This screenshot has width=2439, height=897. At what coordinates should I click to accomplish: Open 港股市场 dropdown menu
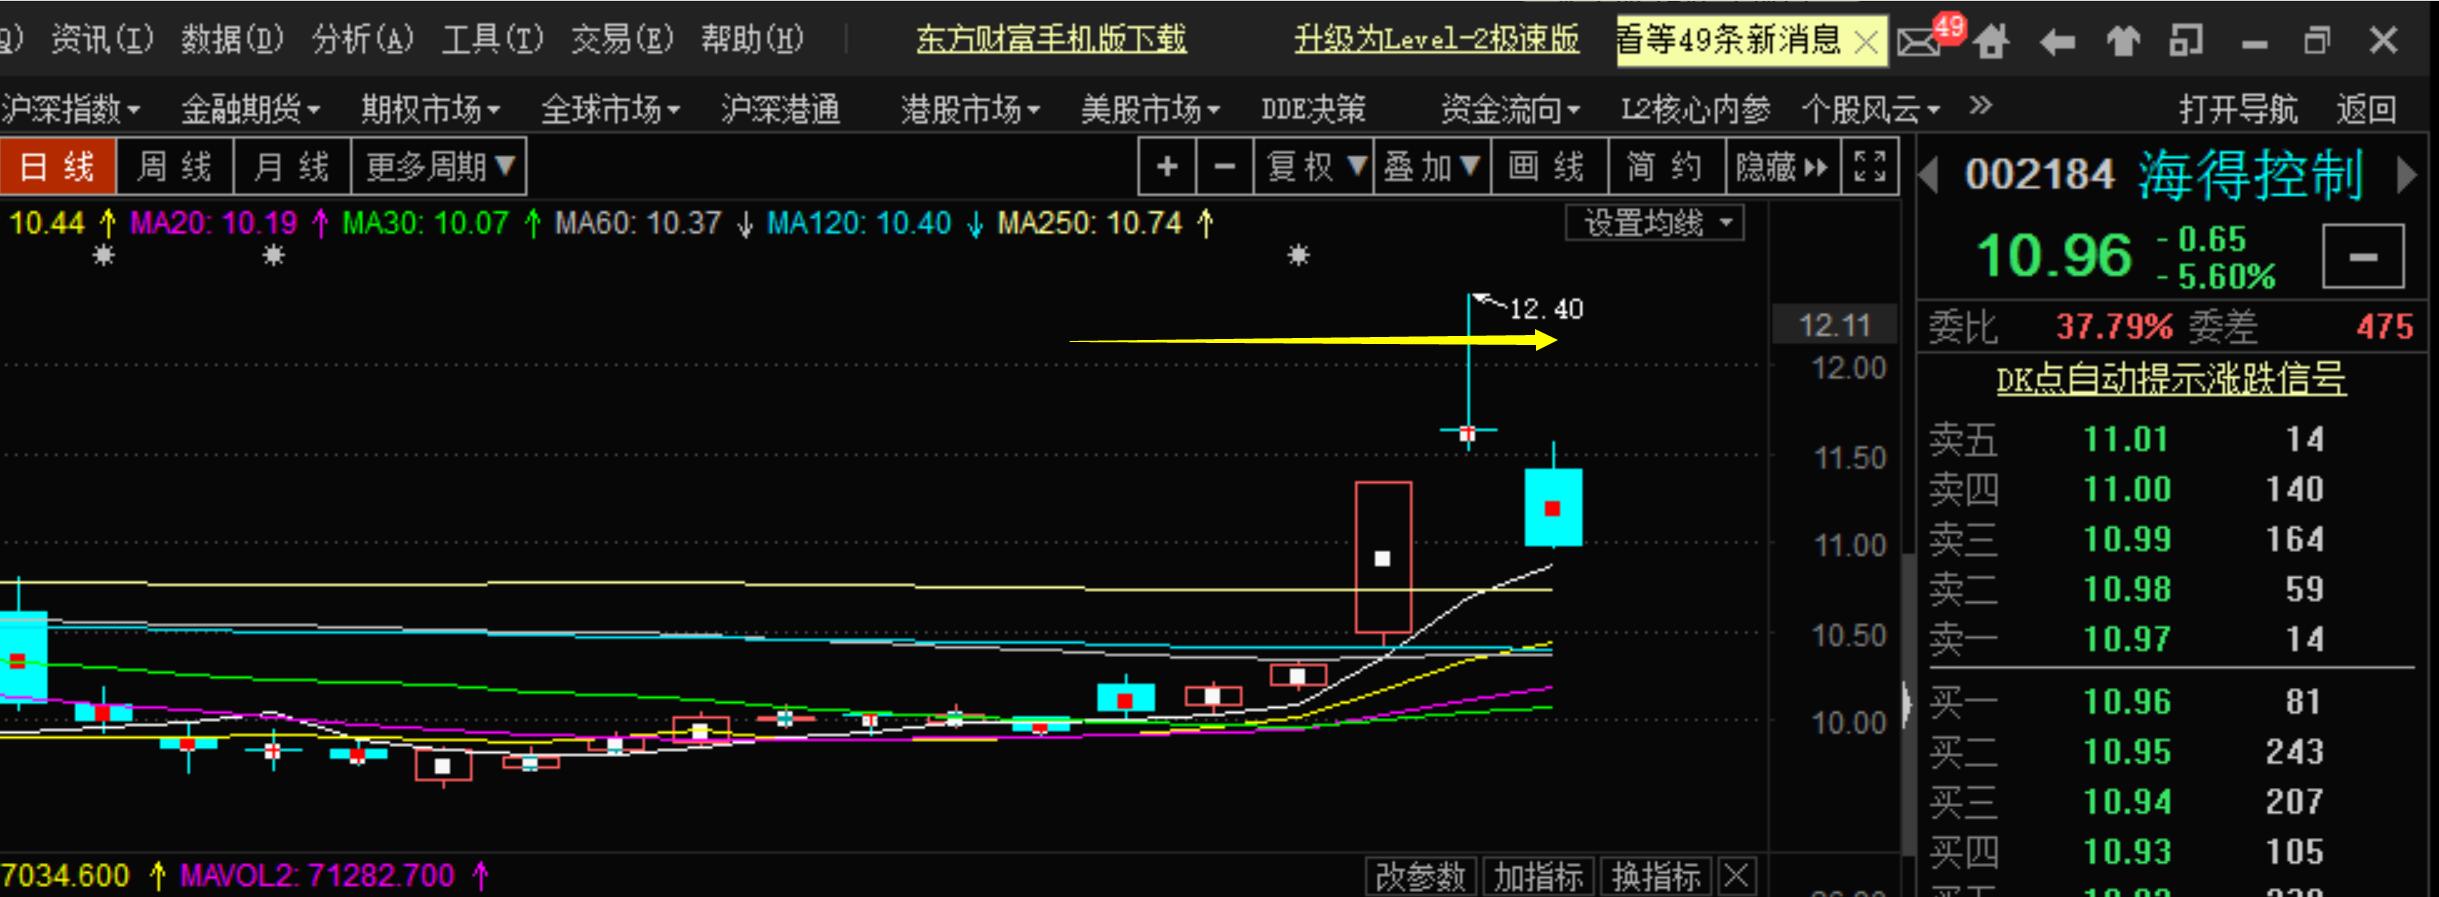tap(971, 108)
